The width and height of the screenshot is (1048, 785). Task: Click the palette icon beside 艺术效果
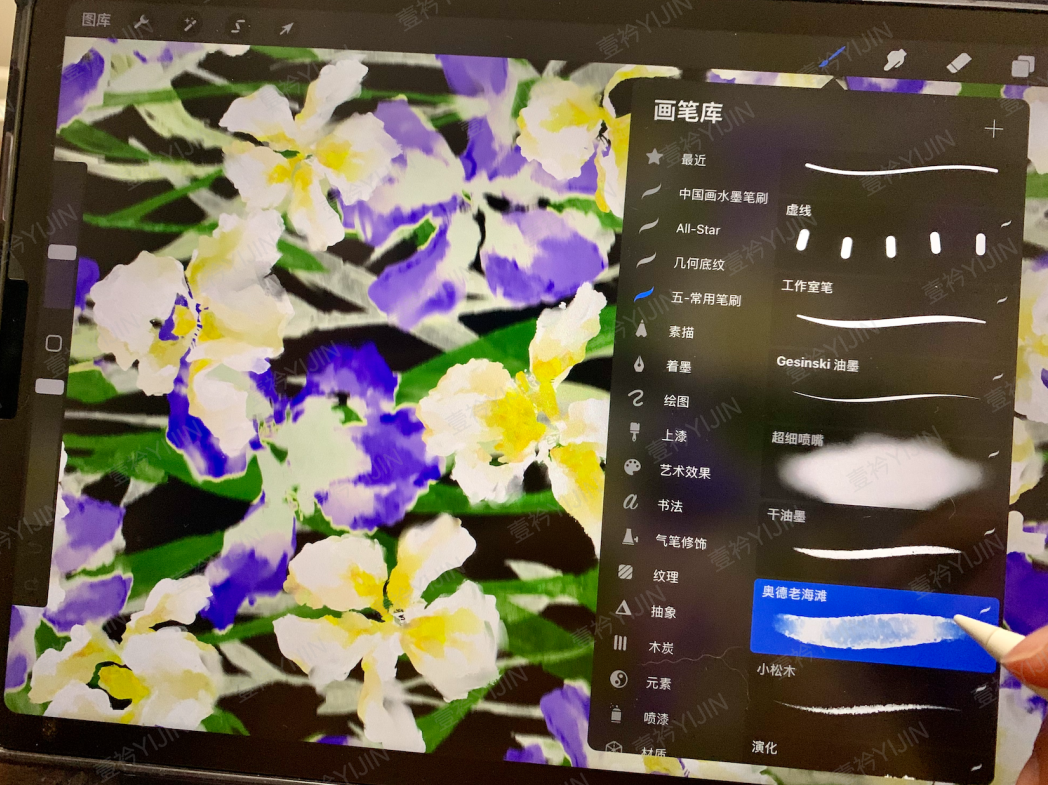click(632, 467)
